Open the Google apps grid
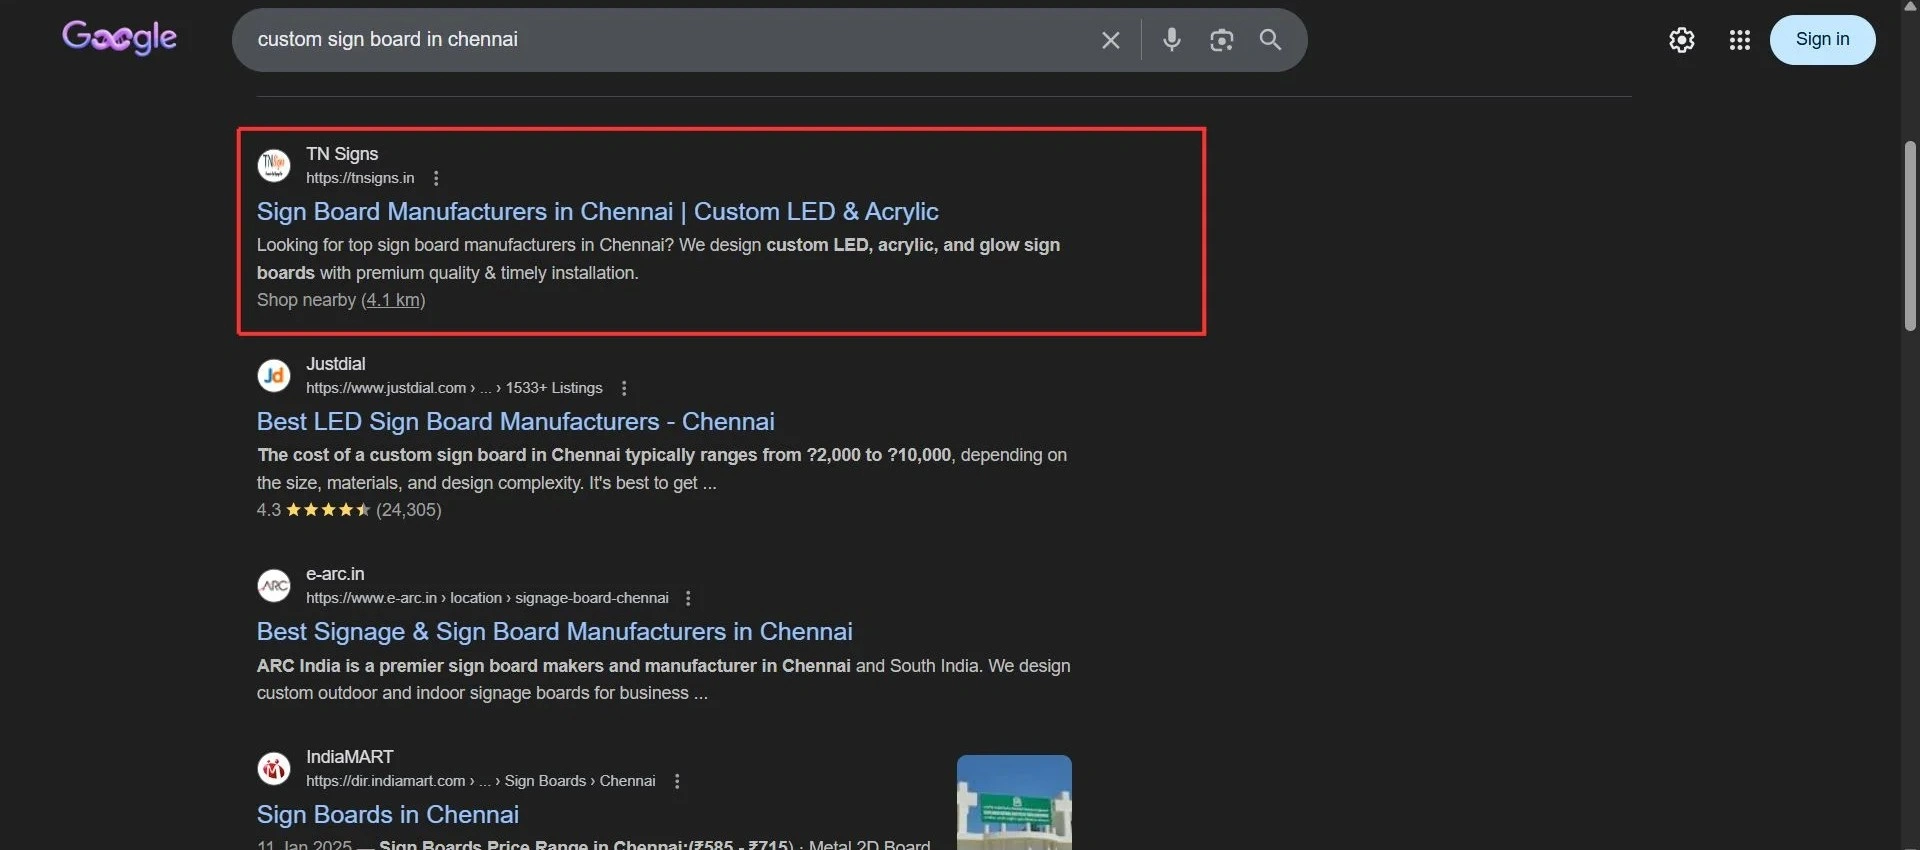 click(1740, 40)
